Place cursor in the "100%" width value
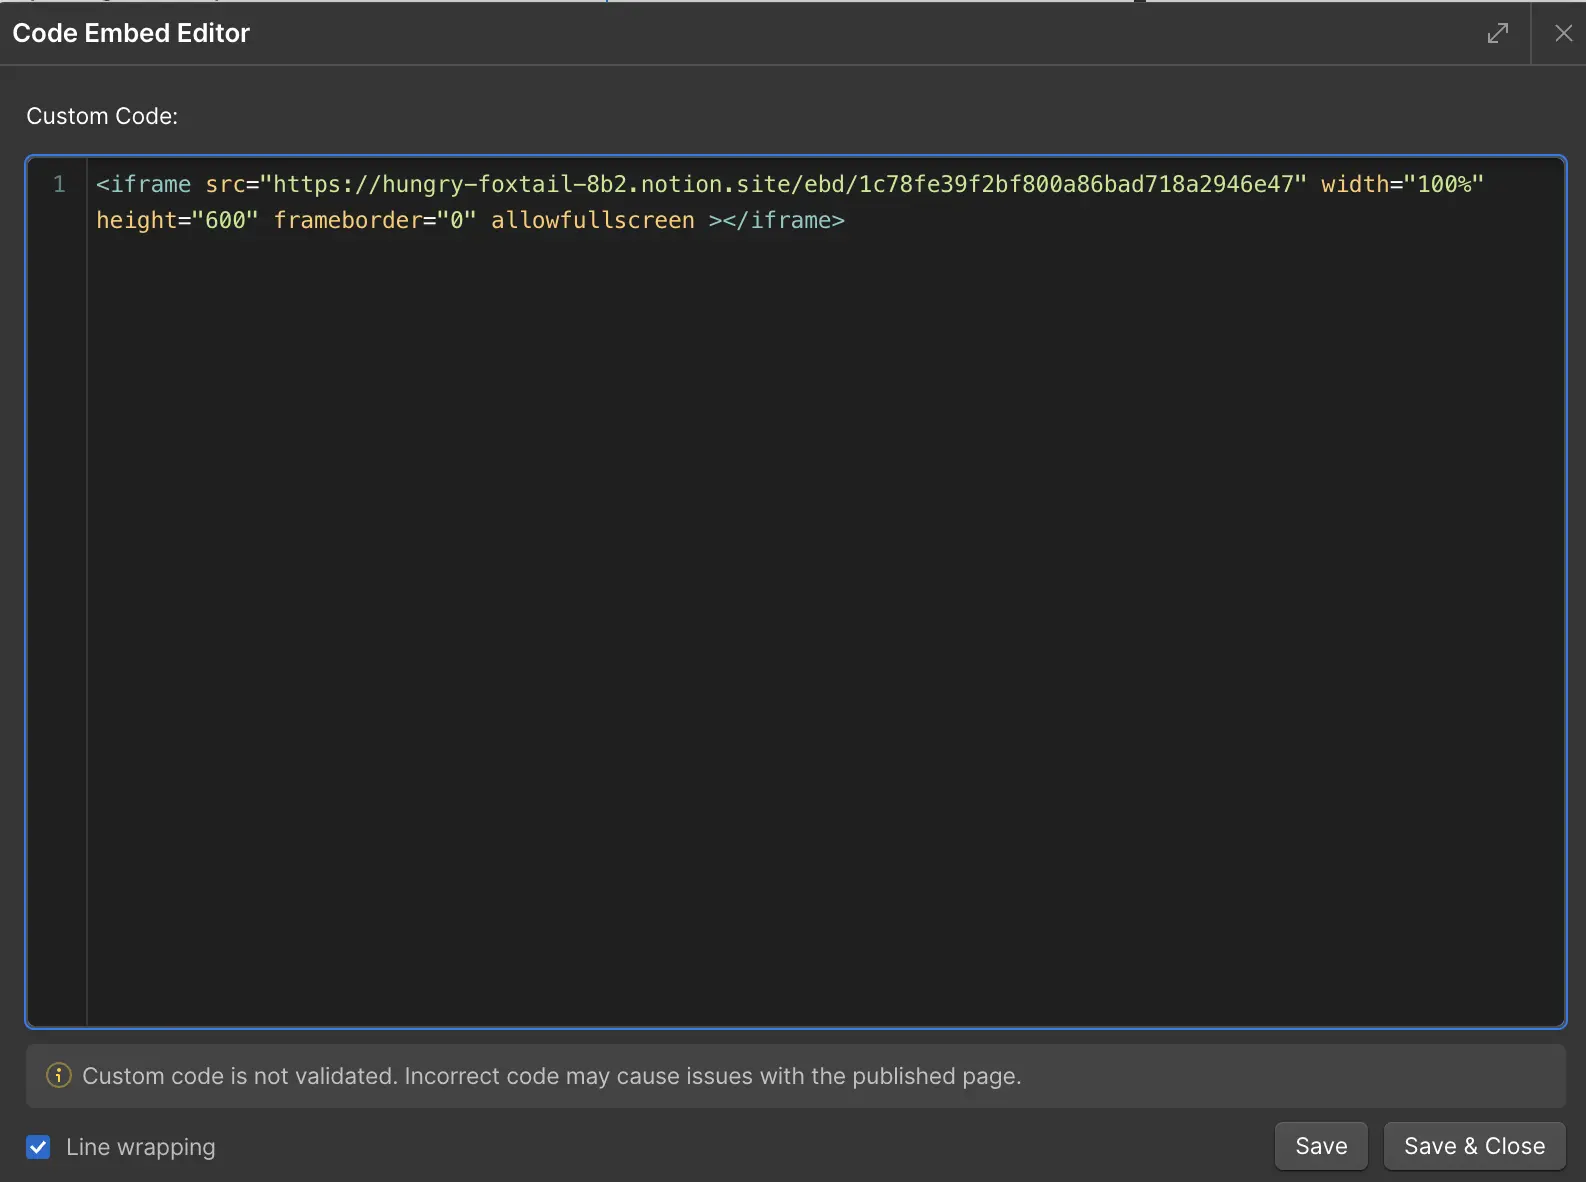Viewport: 1586px width, 1182px height. [1443, 184]
